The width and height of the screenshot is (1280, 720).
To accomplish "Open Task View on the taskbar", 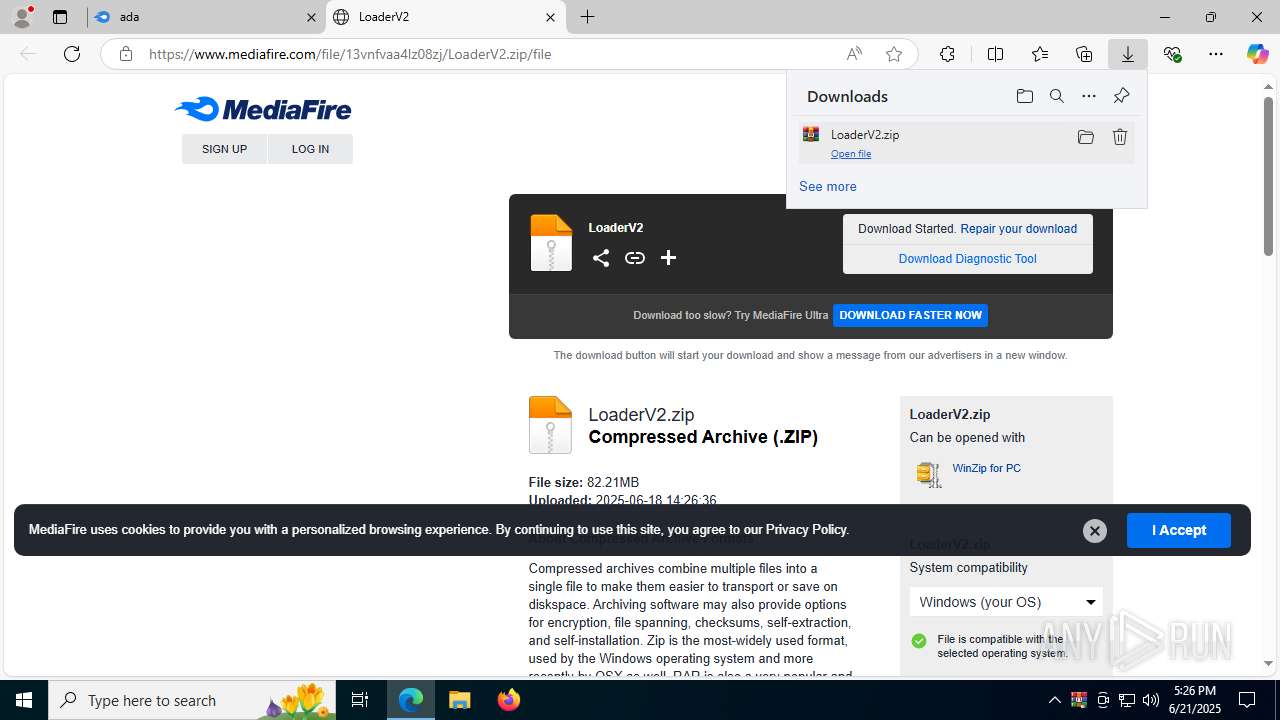I will pyautogui.click(x=360, y=700).
